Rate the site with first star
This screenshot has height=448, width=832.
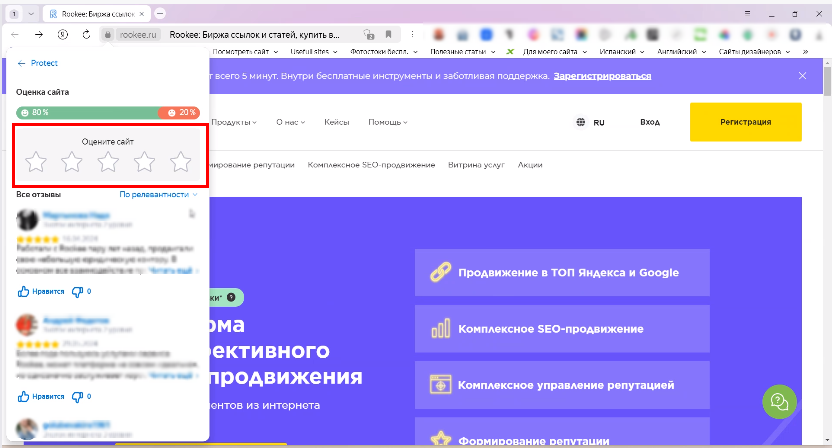coord(36,161)
